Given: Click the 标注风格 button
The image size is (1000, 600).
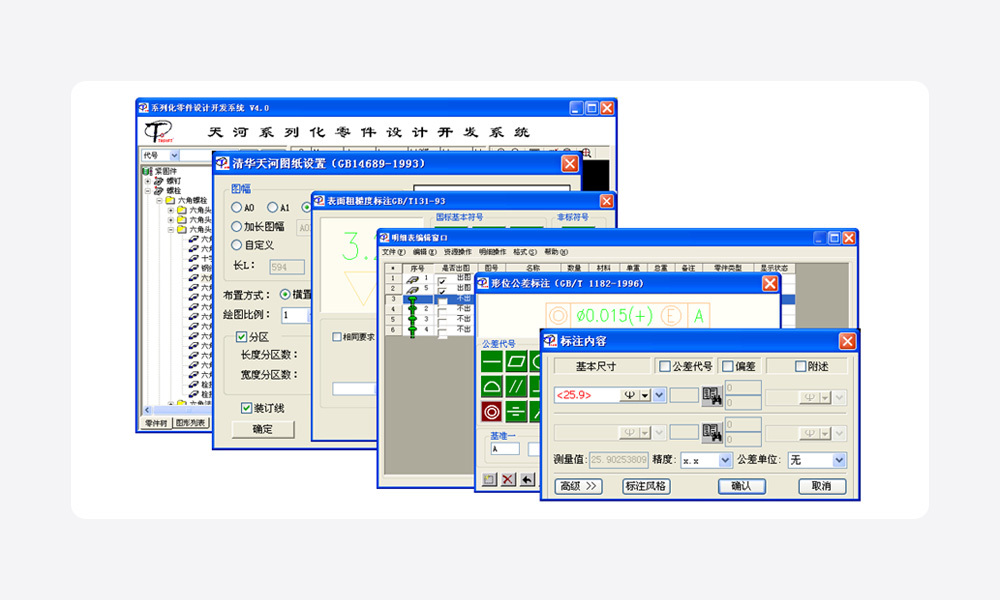Looking at the screenshot, I should (x=645, y=486).
